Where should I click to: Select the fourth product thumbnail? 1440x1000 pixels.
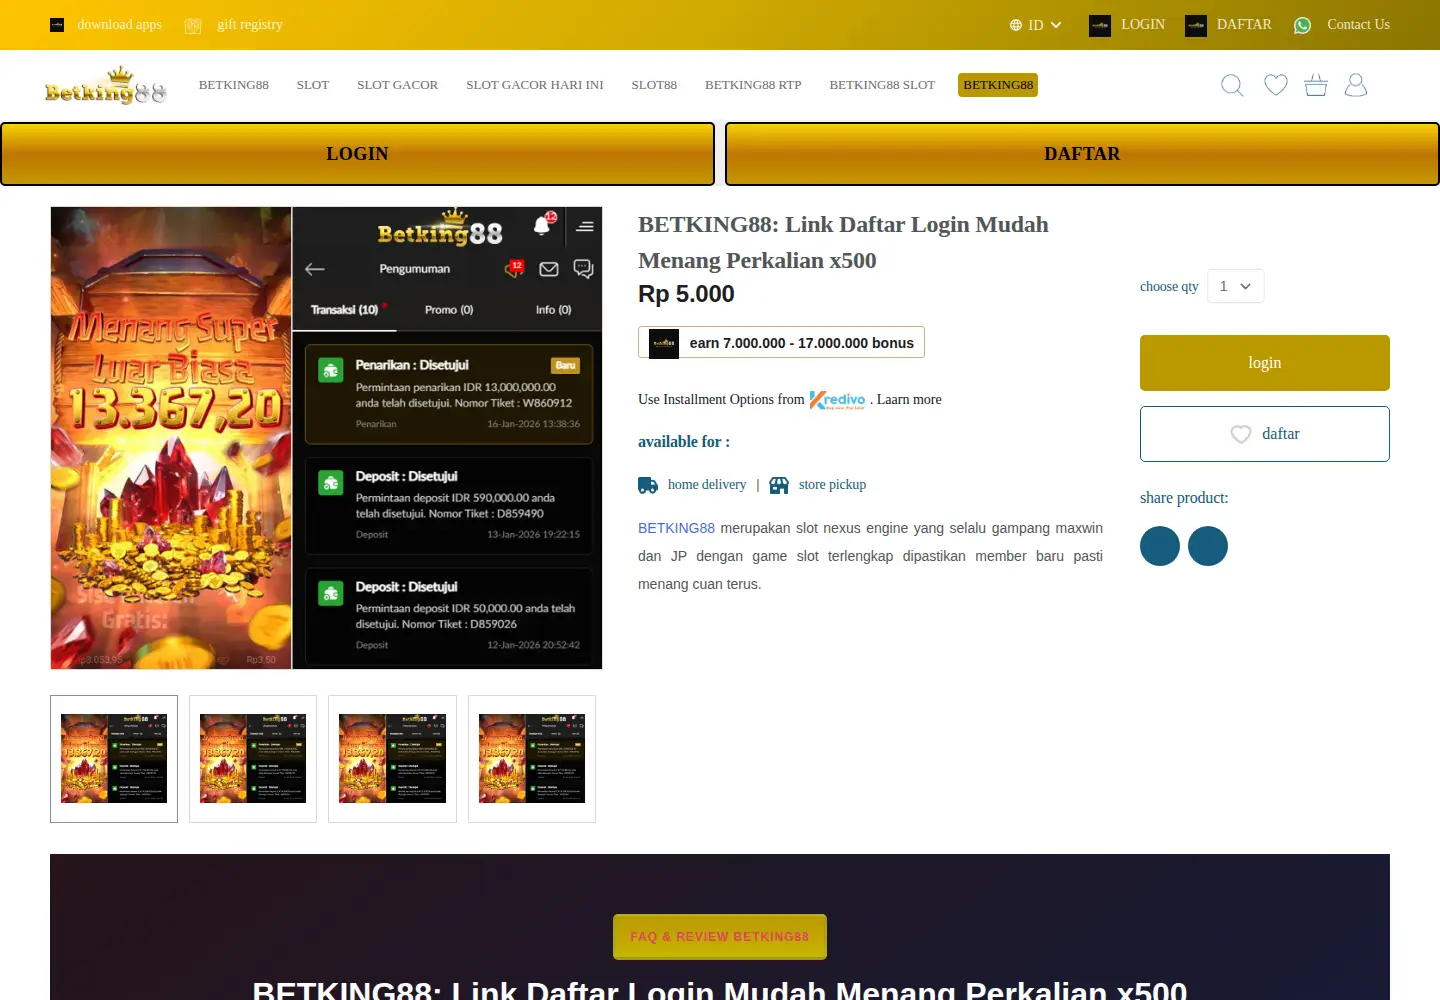pyautogui.click(x=532, y=759)
